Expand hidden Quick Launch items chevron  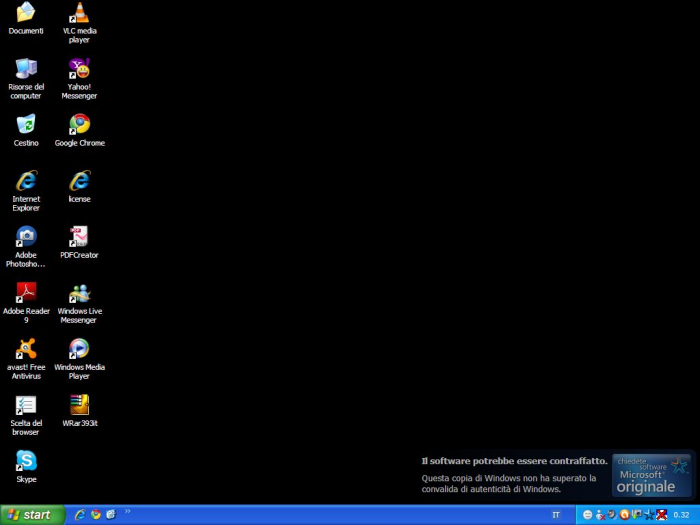[x=128, y=512]
